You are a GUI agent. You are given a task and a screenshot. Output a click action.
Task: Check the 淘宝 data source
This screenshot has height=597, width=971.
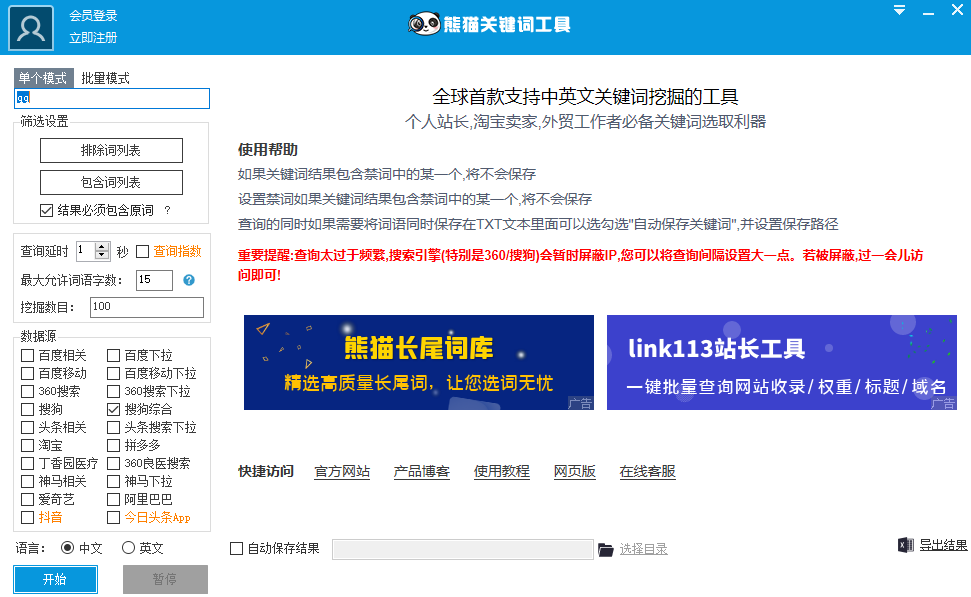pos(27,445)
